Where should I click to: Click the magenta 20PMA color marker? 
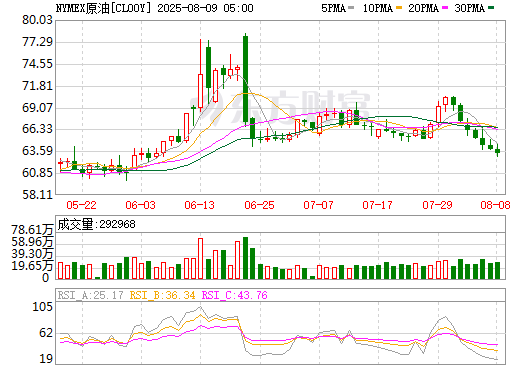click(445, 8)
